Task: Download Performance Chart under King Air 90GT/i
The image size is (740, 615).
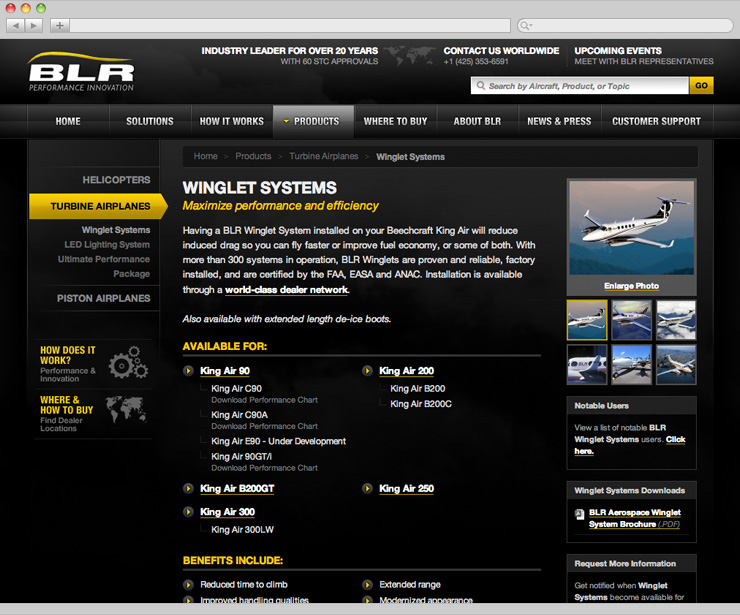Action: pos(264,468)
